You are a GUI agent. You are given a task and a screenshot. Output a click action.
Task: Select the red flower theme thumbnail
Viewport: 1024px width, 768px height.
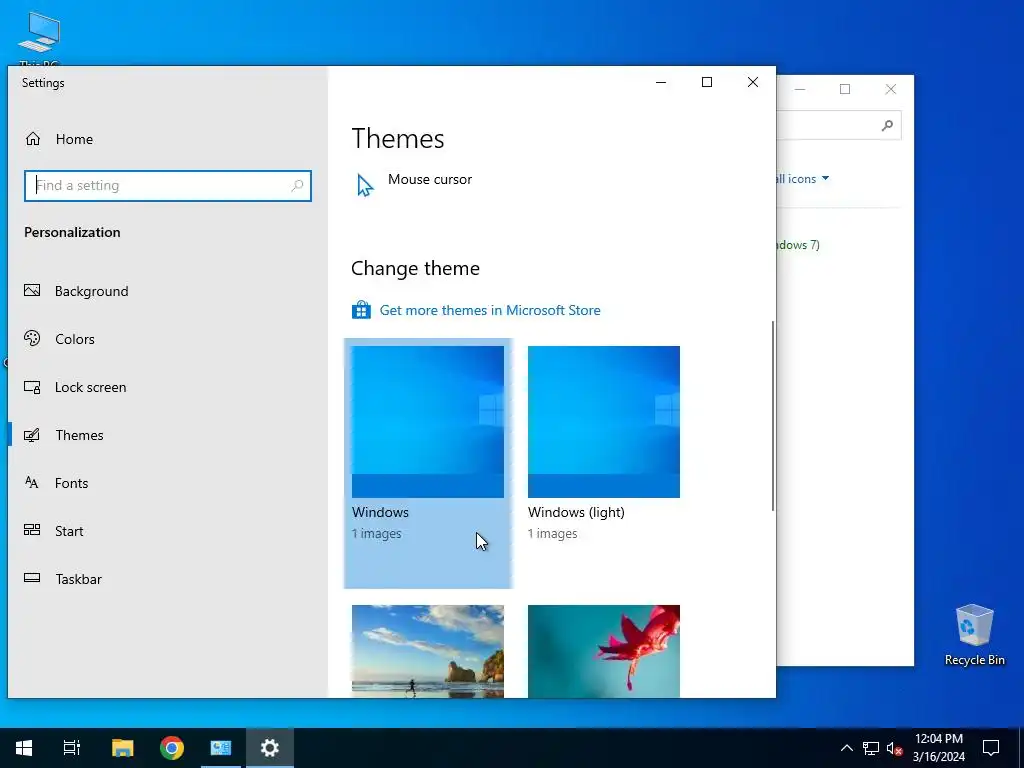click(603, 651)
